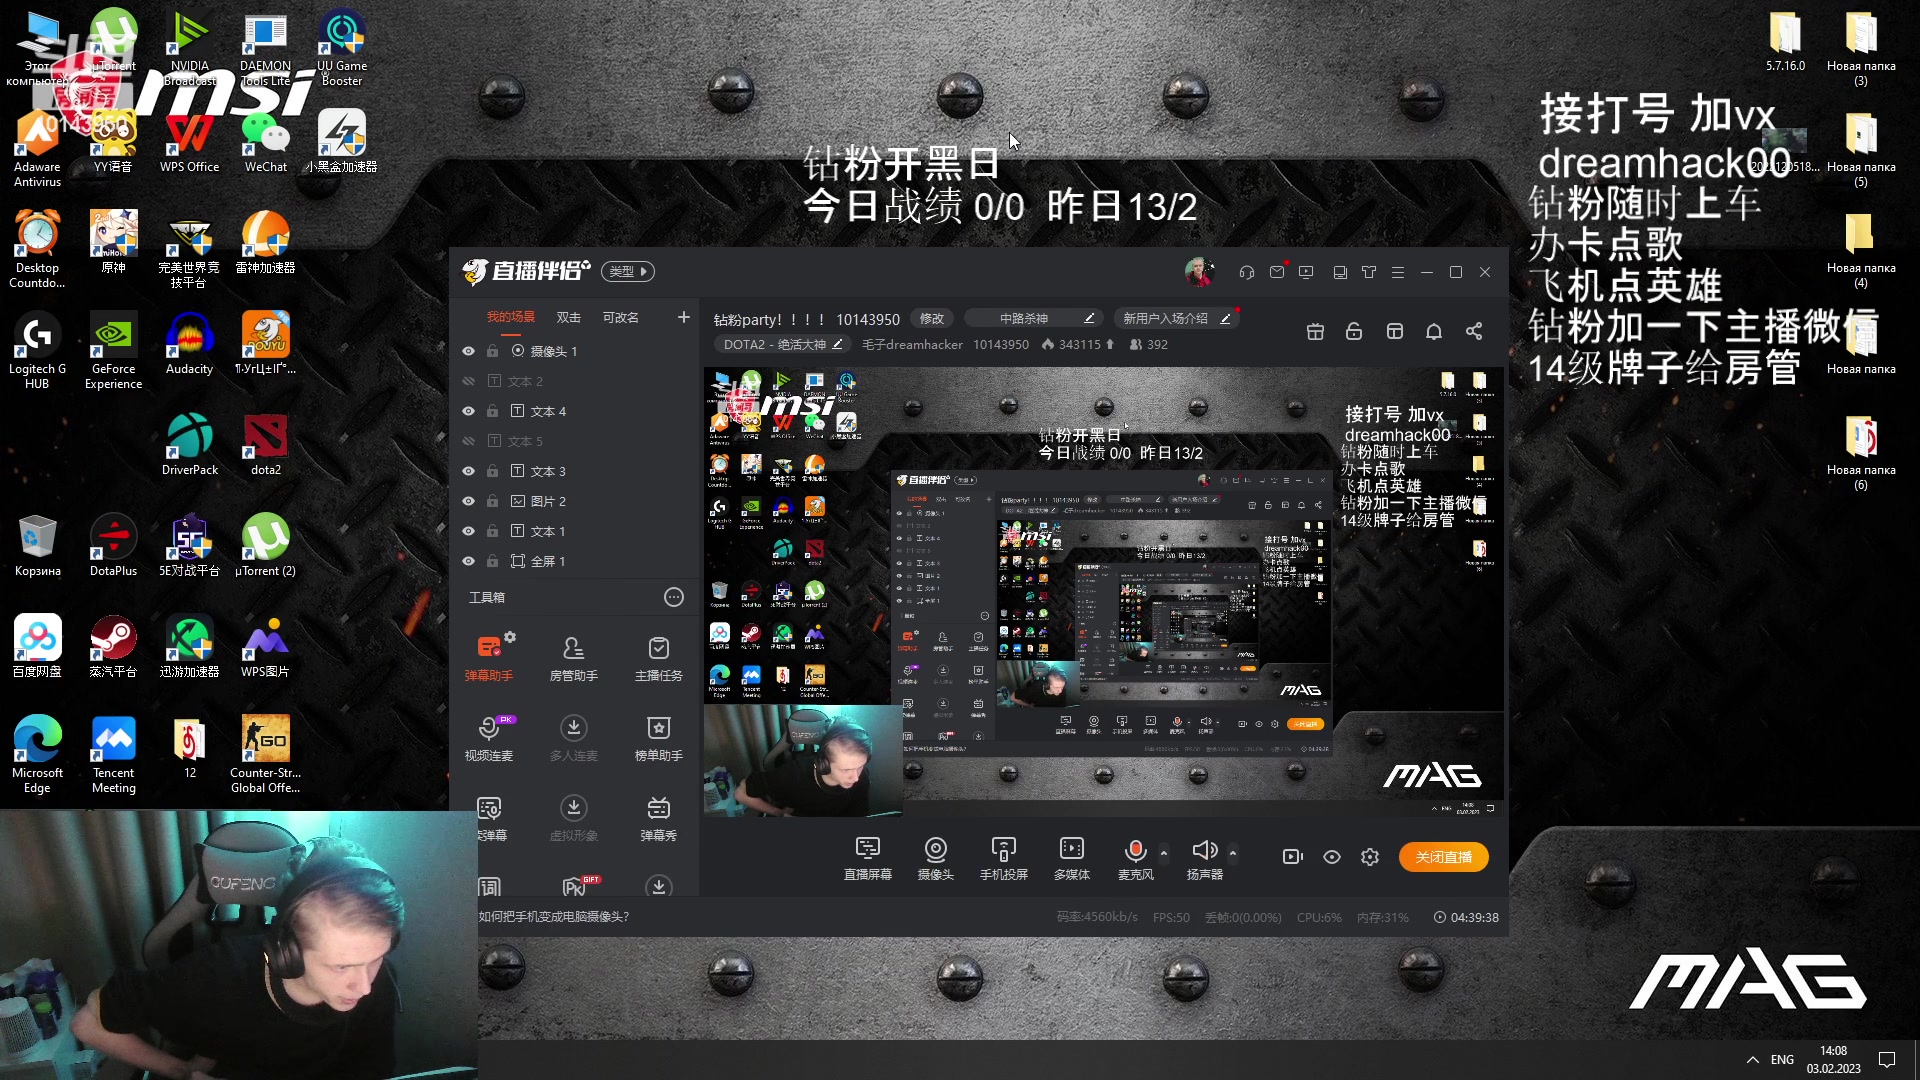Click the gift box icon in header
The height and width of the screenshot is (1080, 1920).
click(1315, 331)
